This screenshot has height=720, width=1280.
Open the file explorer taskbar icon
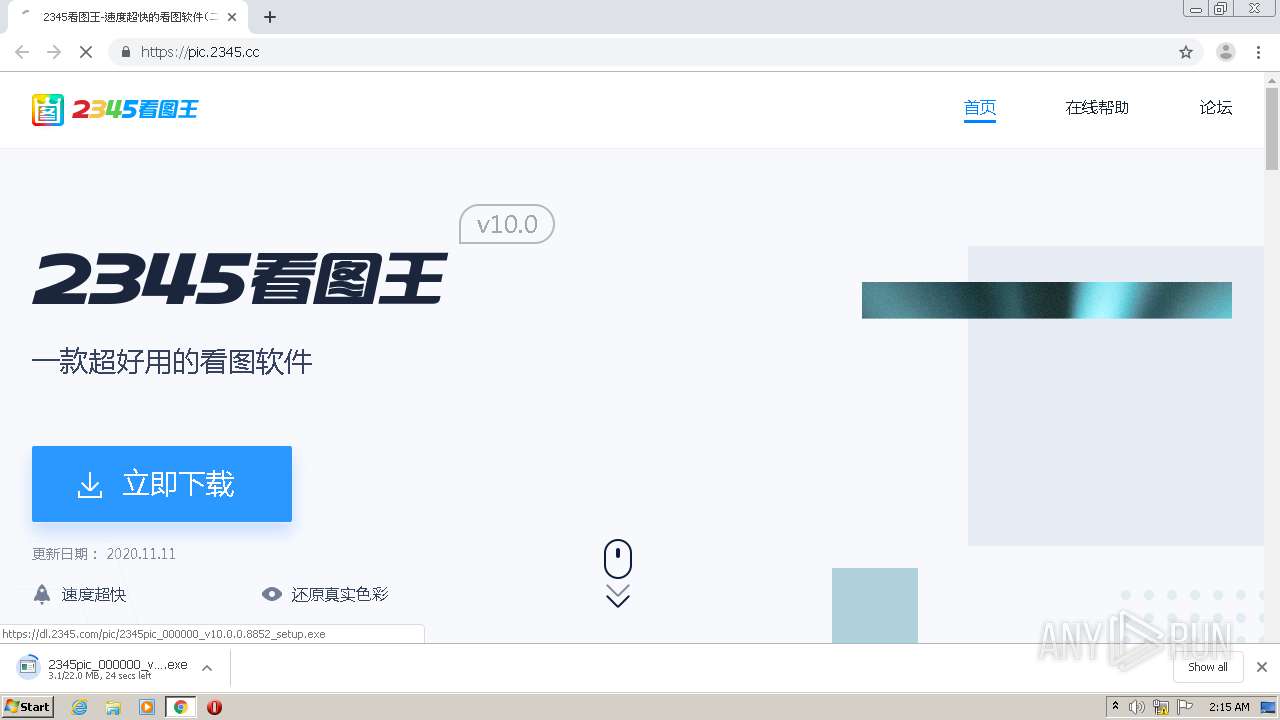point(113,707)
